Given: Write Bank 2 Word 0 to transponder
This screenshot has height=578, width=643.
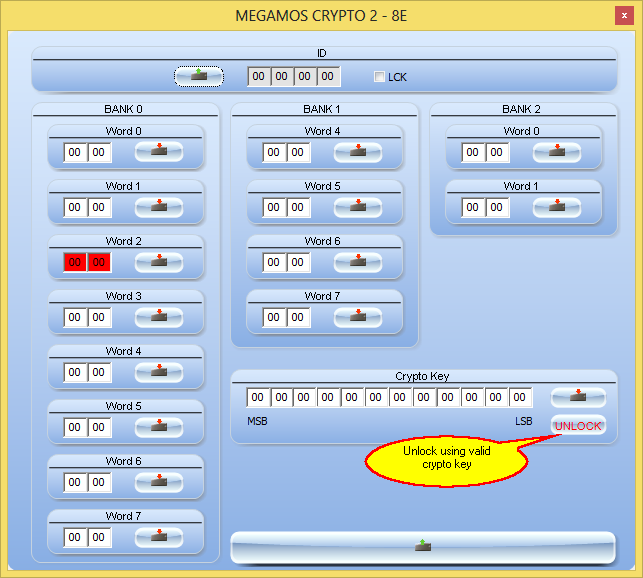Looking at the screenshot, I should (x=556, y=152).
